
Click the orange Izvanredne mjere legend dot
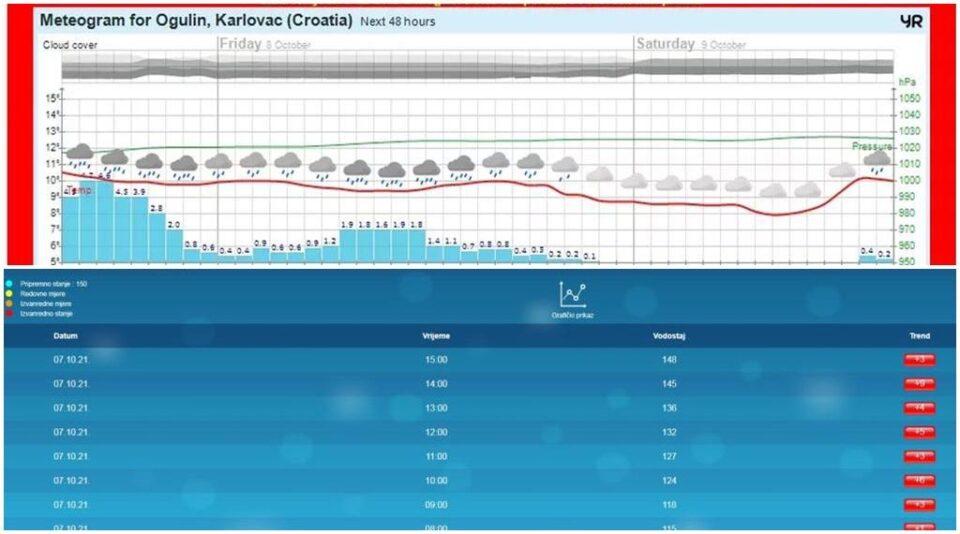[9, 303]
